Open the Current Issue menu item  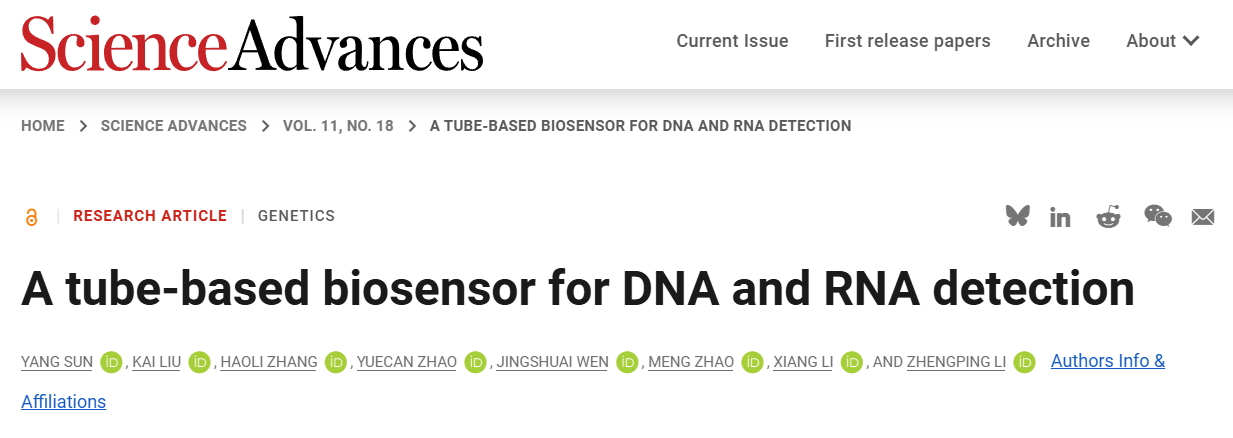click(x=732, y=41)
